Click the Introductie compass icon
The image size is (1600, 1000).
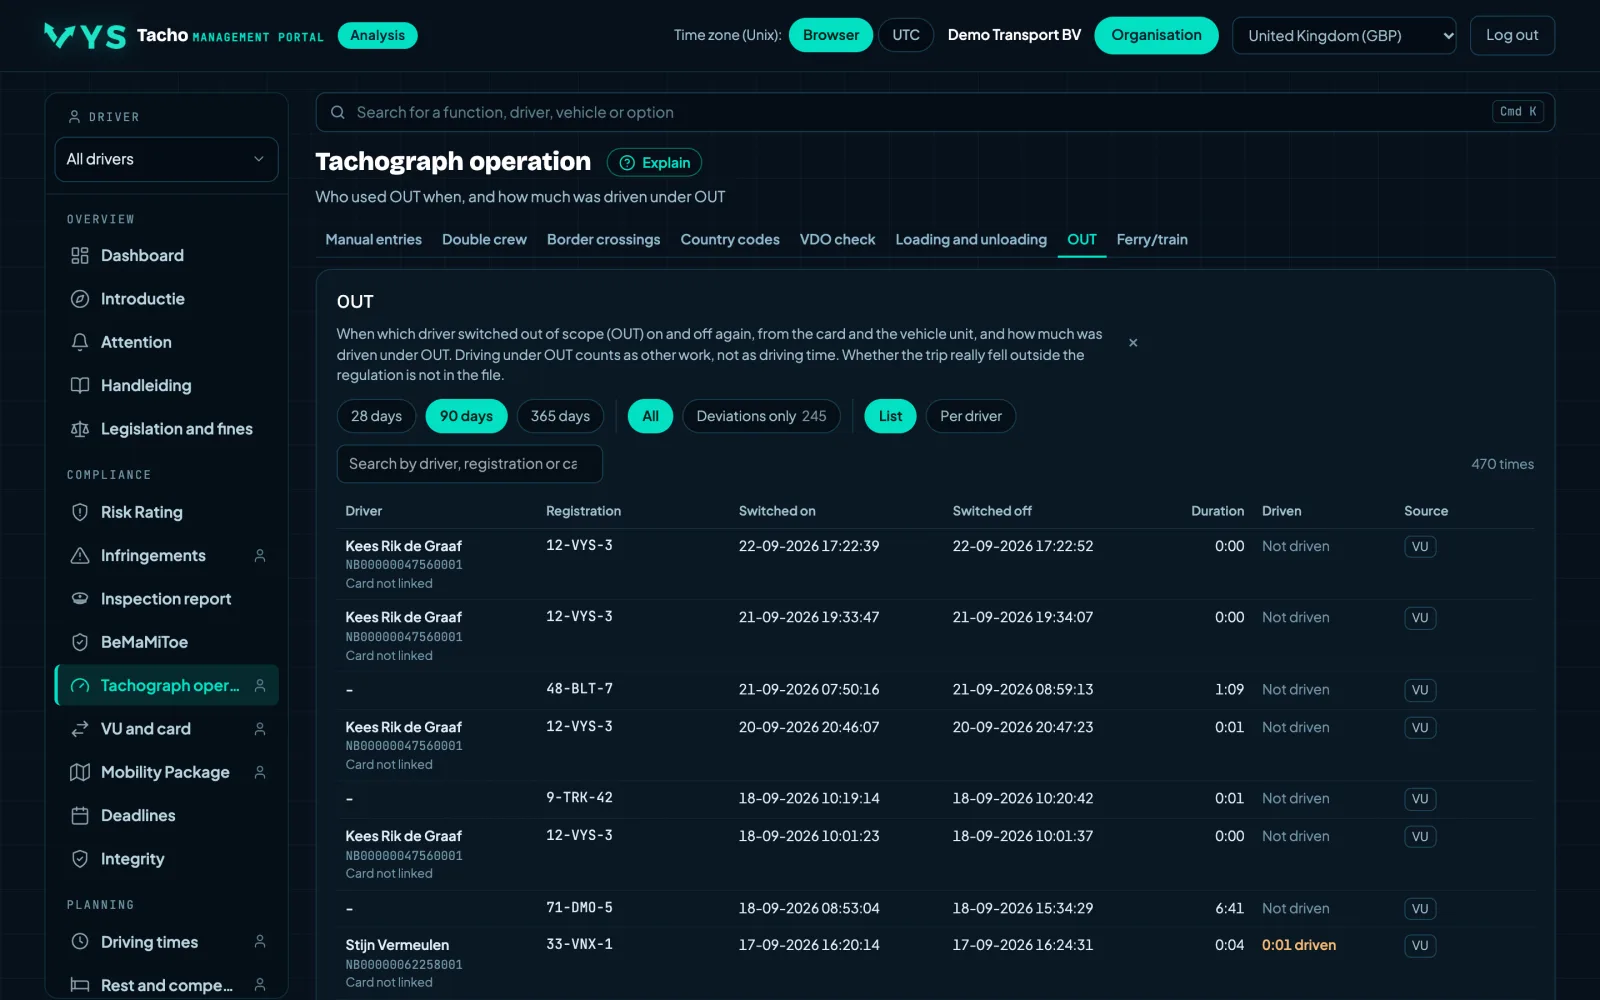tap(80, 299)
